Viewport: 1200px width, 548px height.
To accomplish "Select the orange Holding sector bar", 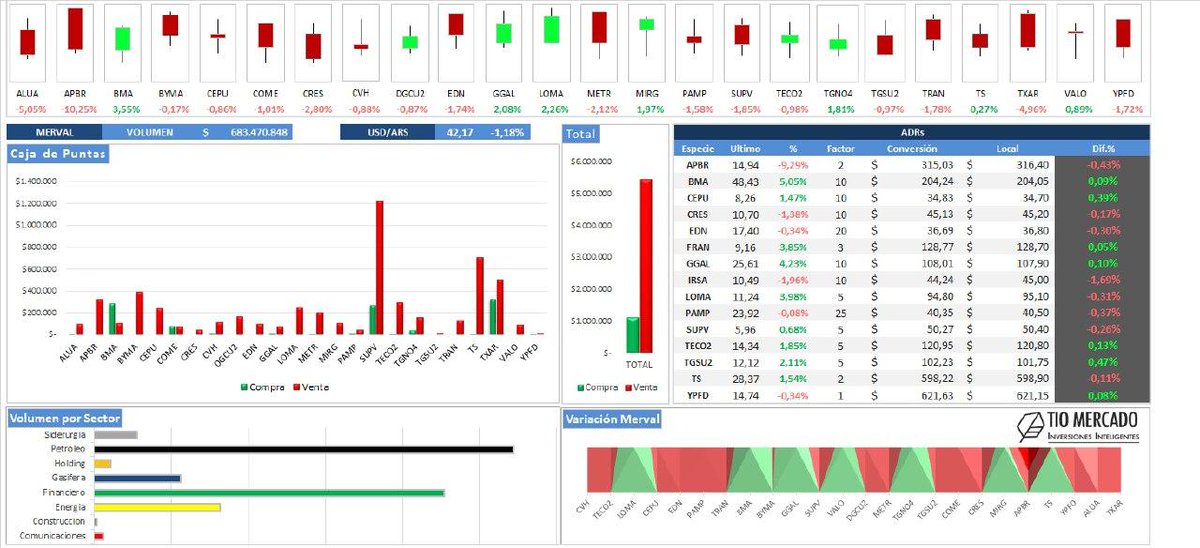I will click(x=102, y=464).
